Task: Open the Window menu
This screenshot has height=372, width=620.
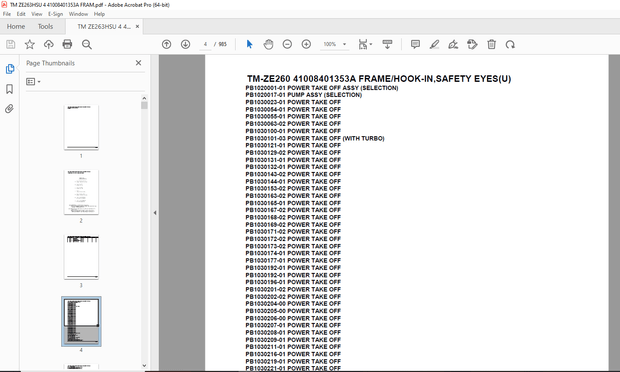Action: point(78,14)
